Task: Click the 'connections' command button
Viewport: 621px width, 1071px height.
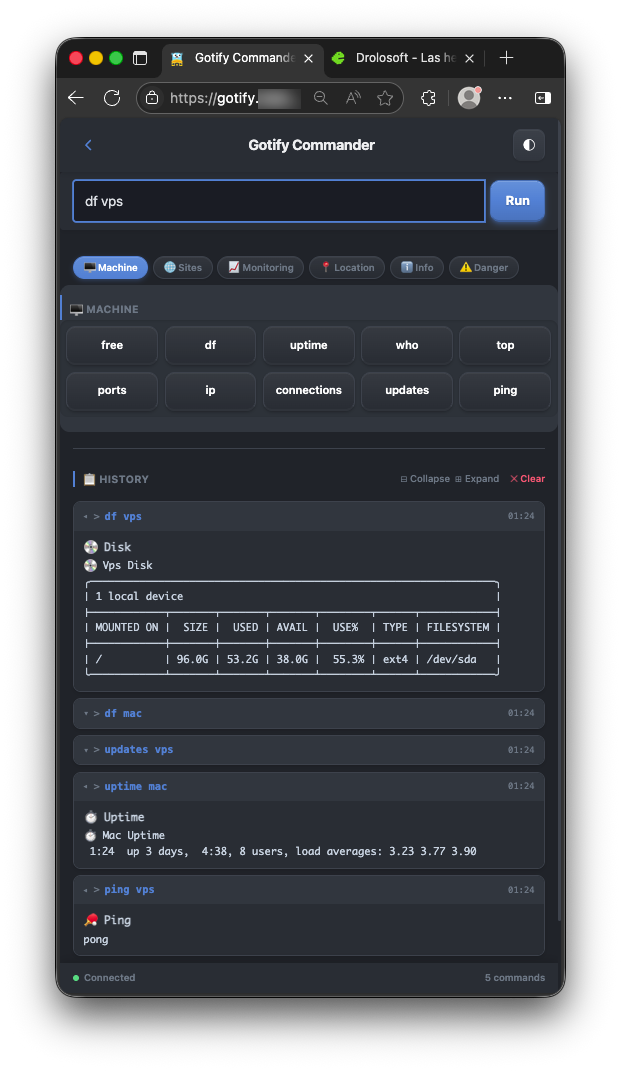Action: pyautogui.click(x=309, y=391)
